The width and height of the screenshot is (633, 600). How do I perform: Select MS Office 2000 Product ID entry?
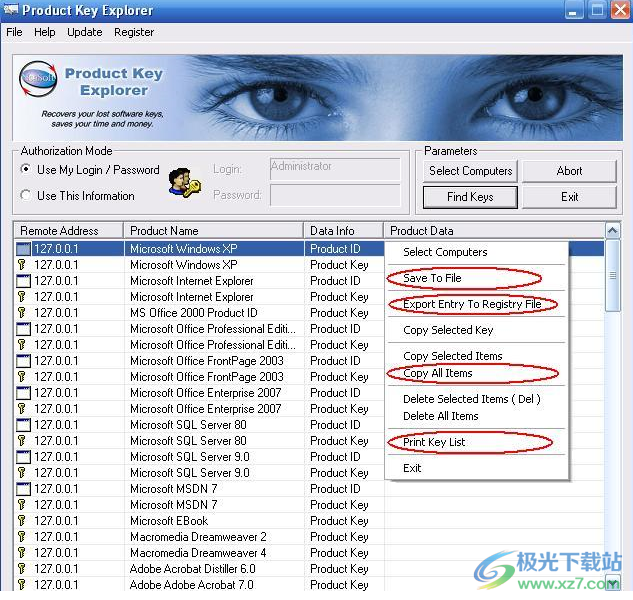coord(194,313)
